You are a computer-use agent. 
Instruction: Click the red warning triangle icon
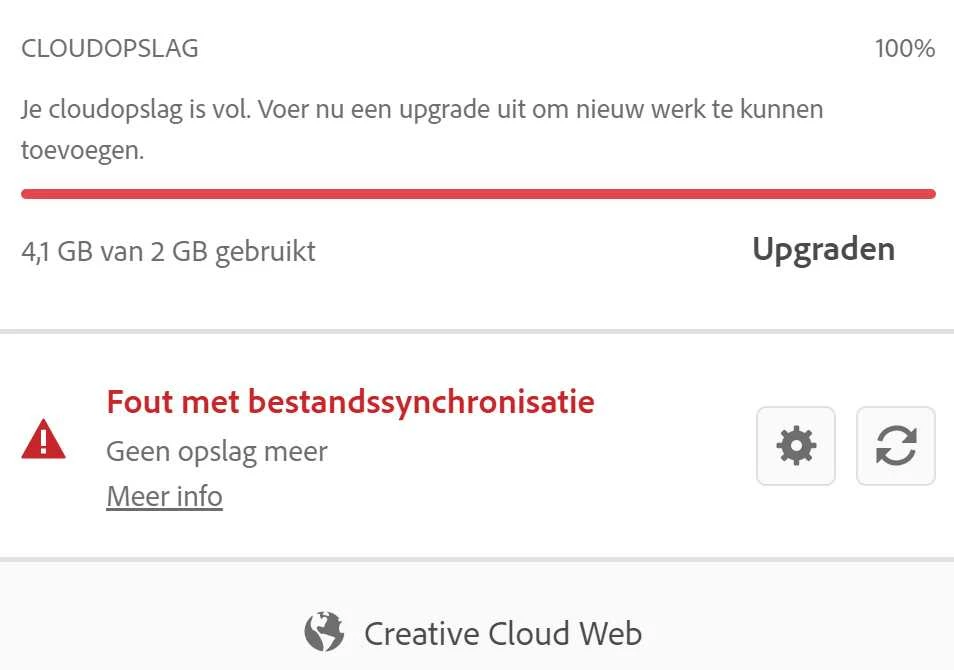(43, 439)
